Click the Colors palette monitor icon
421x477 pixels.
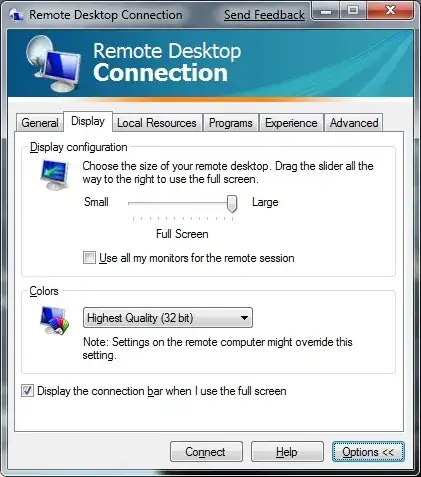point(54,321)
